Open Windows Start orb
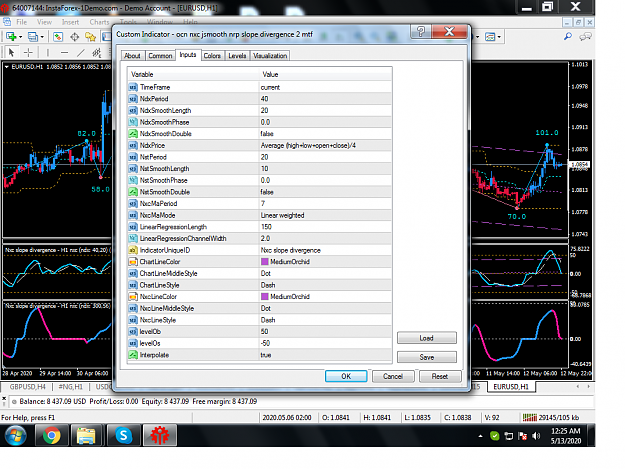Image resolution: width=625 pixels, height=469 pixels. [x=16, y=435]
